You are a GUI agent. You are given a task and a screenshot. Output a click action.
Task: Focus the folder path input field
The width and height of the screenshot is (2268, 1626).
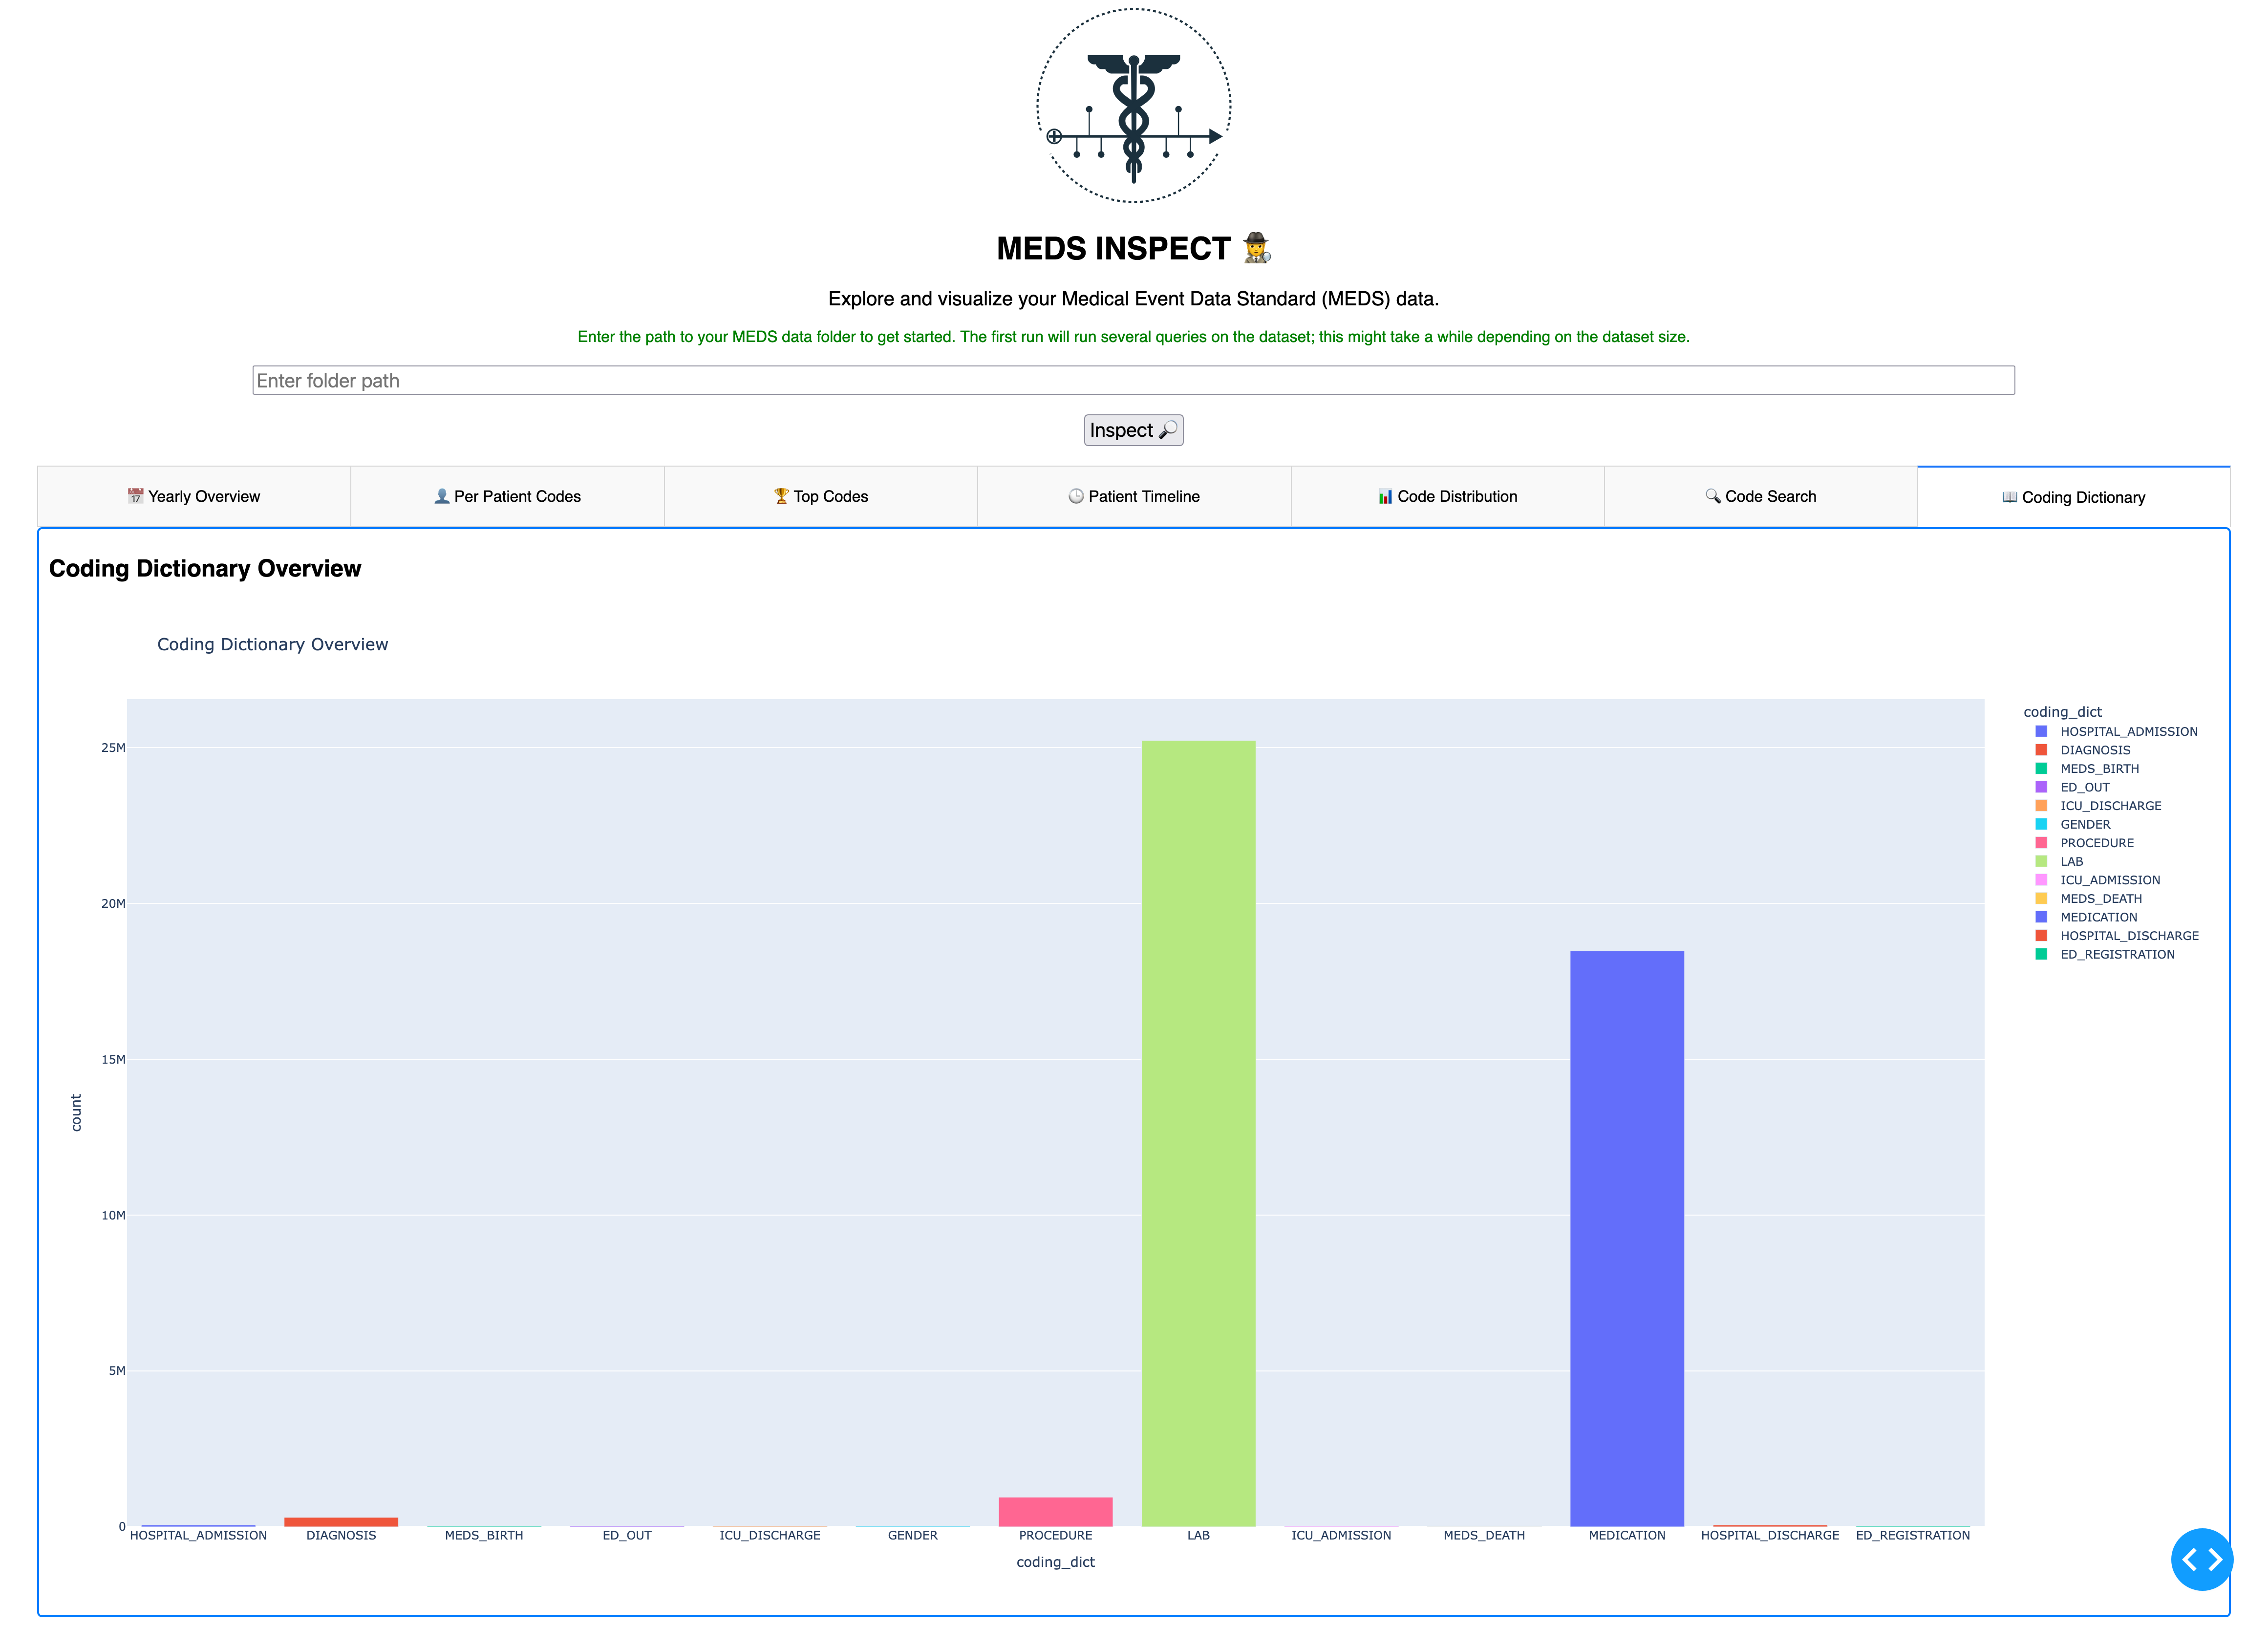[x=1133, y=380]
